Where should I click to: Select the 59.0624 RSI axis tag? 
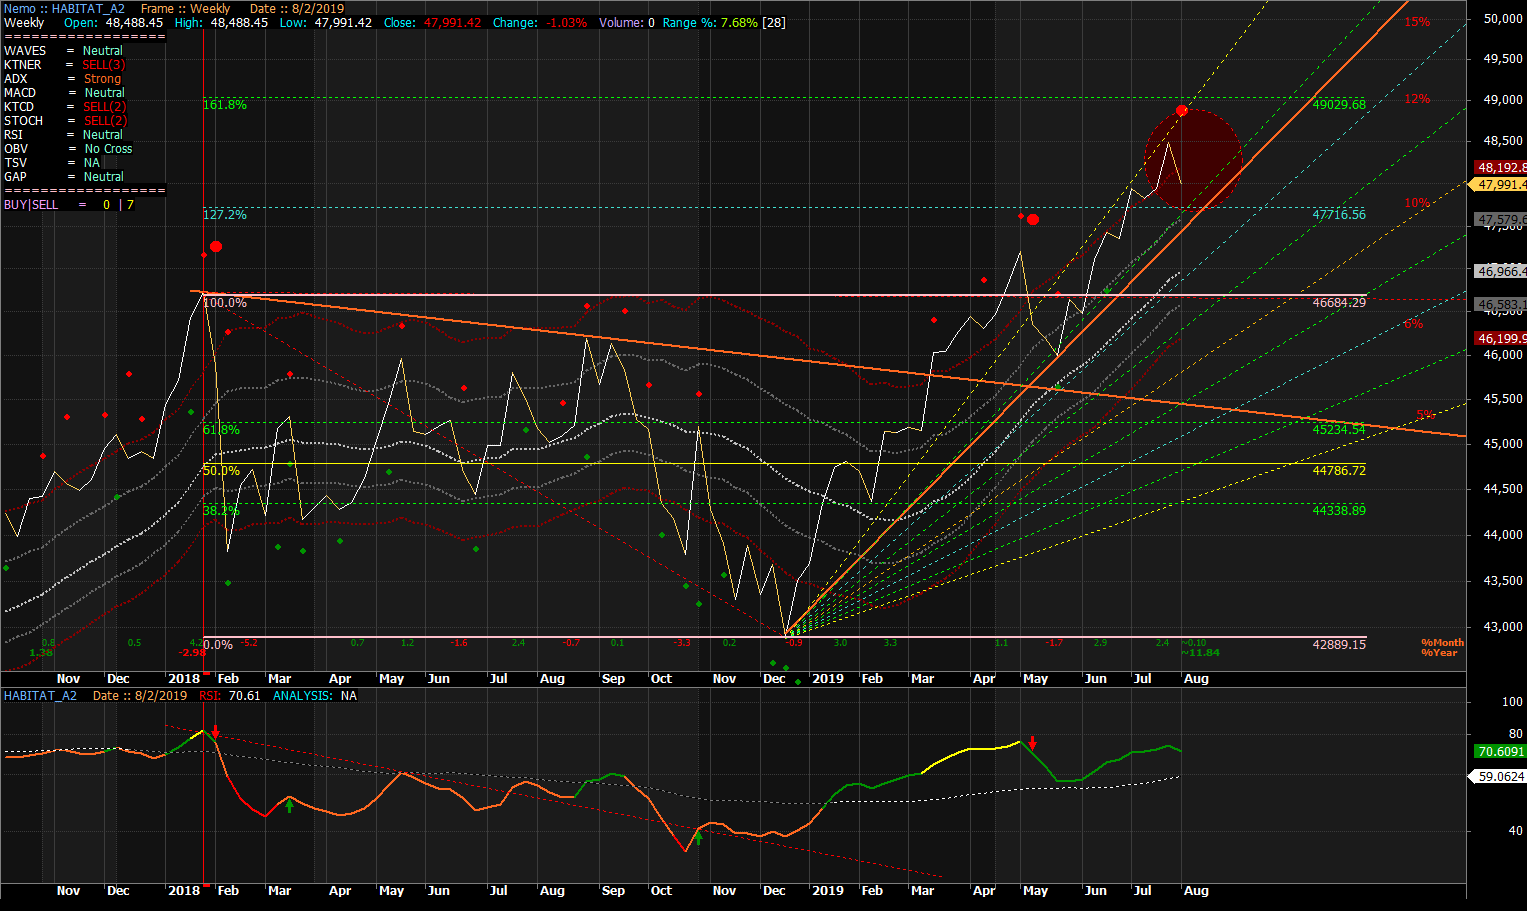(1498, 776)
